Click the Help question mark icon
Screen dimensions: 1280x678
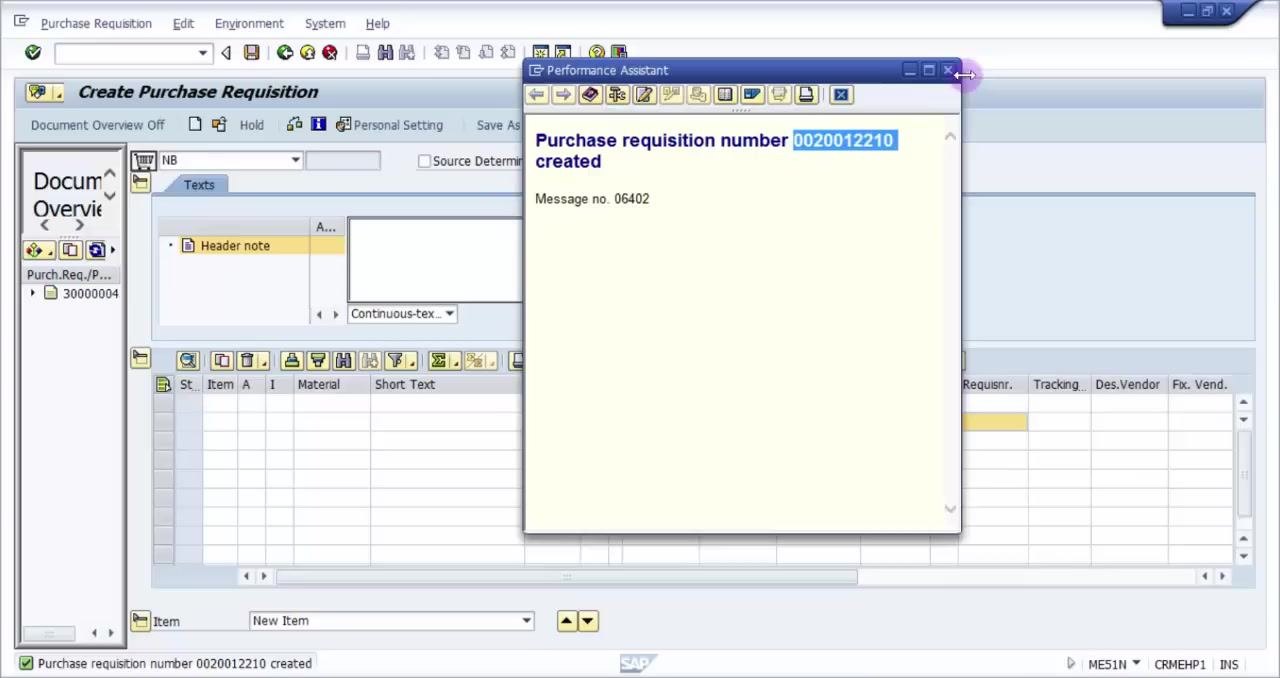pos(597,52)
